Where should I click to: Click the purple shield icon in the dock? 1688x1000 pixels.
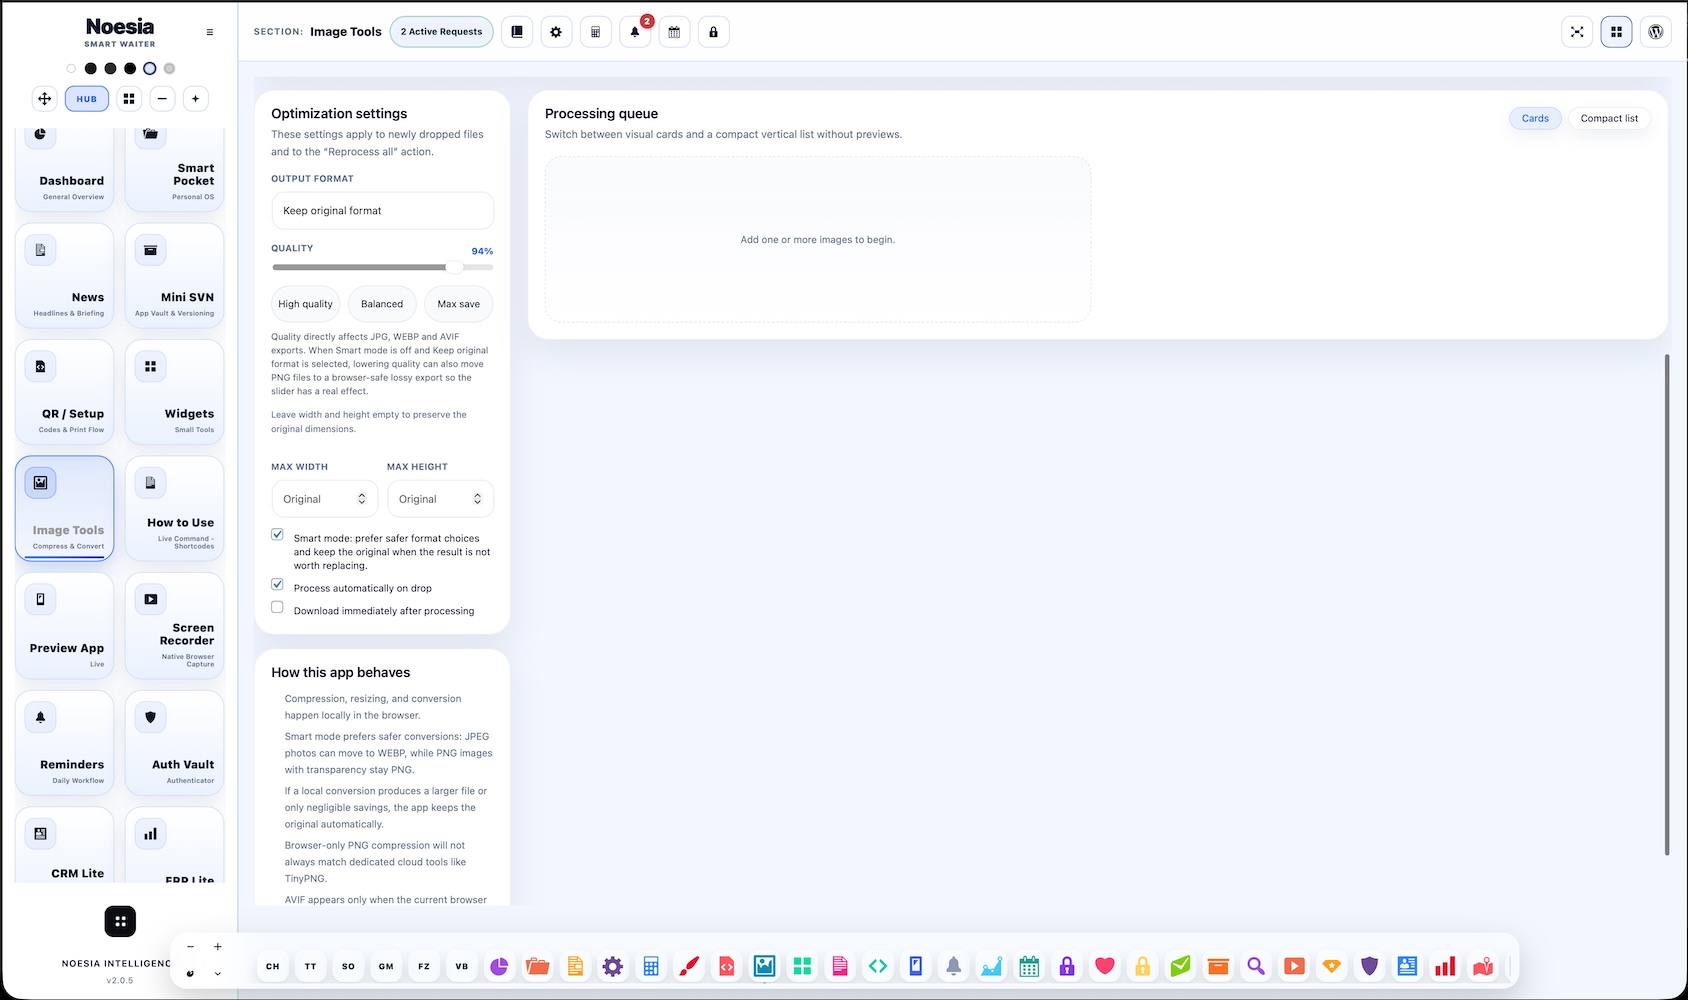pyautogui.click(x=1370, y=966)
